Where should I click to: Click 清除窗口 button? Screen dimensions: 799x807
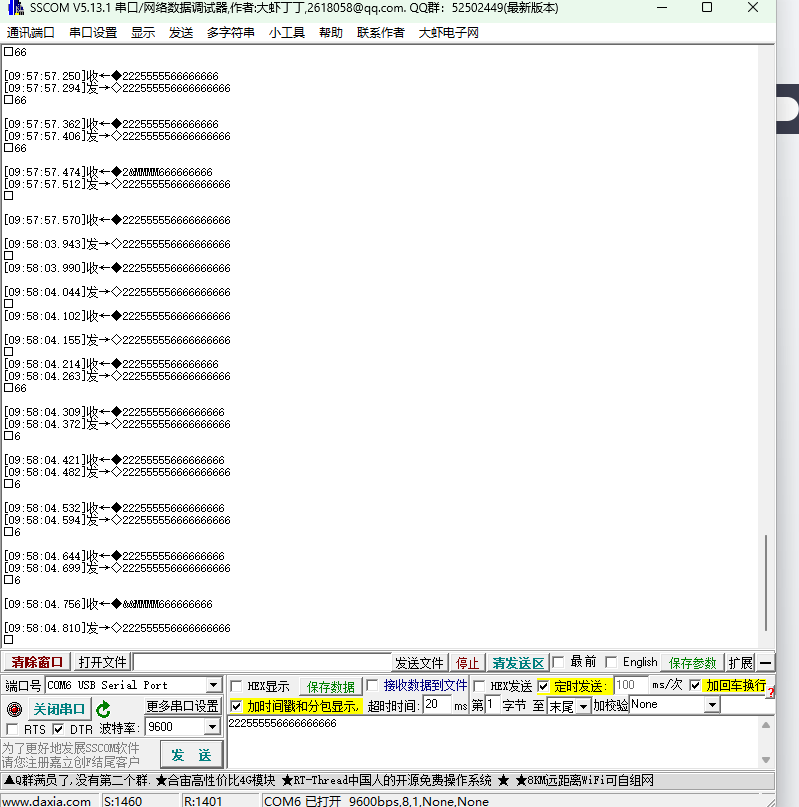pos(37,662)
